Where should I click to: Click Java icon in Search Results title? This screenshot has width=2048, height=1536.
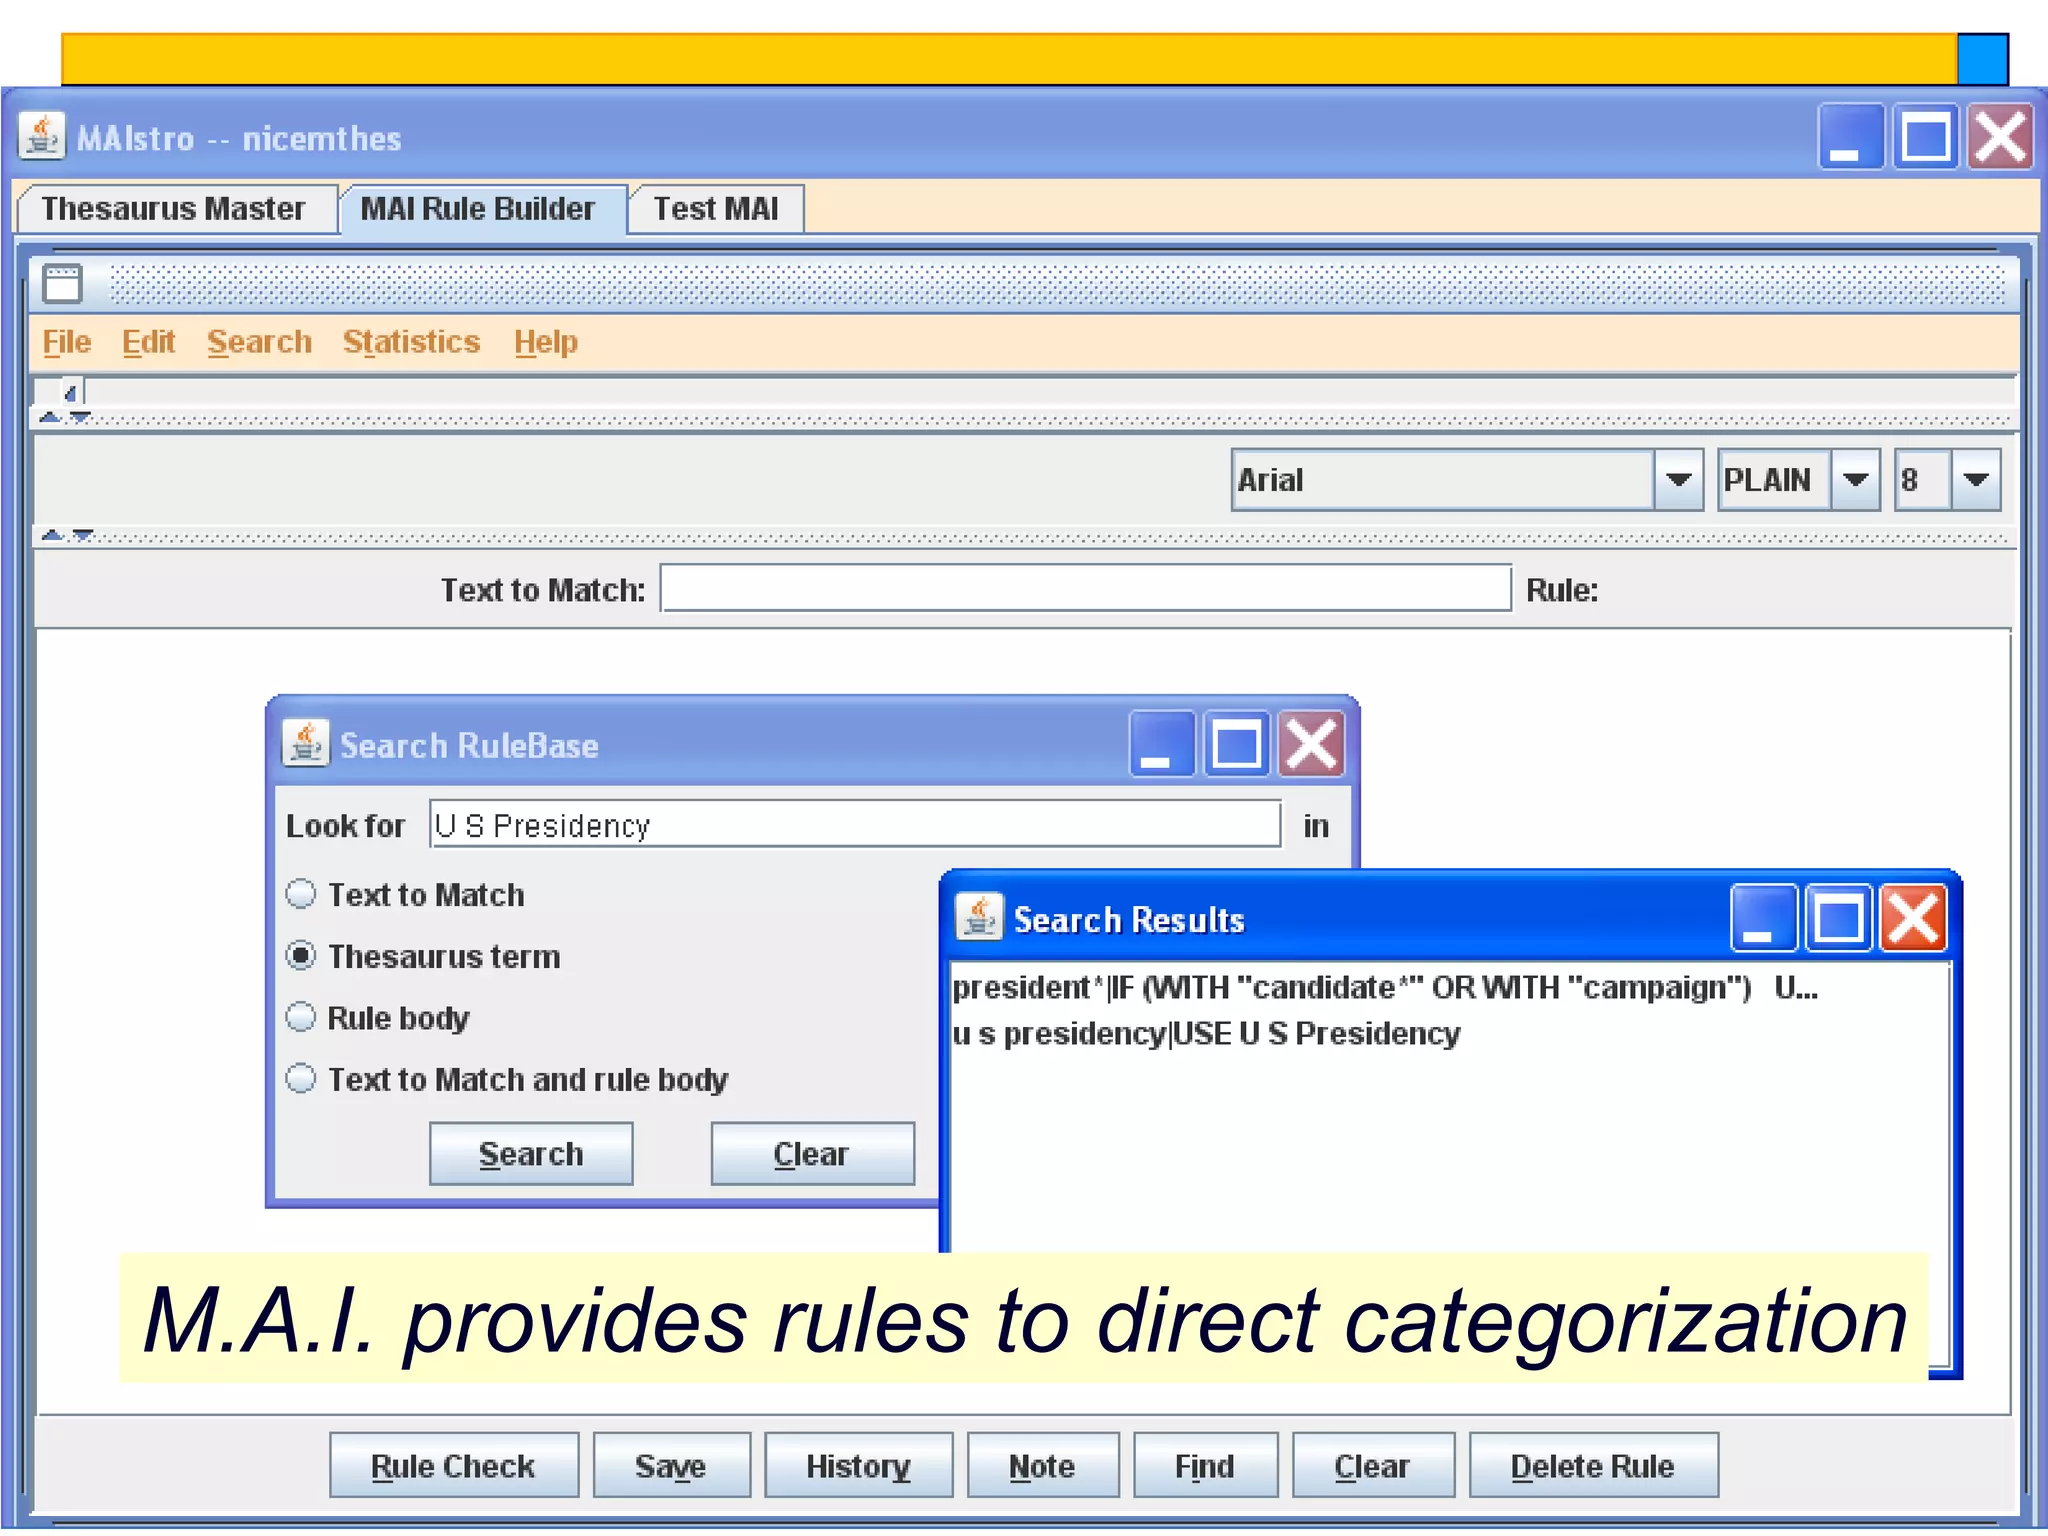point(978,917)
